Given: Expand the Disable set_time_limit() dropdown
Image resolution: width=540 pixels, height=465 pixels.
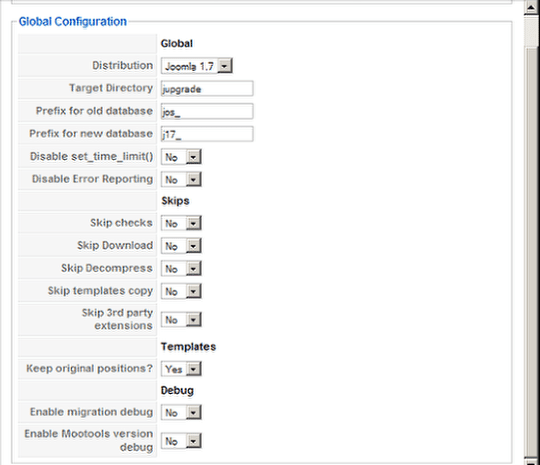Looking at the screenshot, I should [x=181, y=157].
